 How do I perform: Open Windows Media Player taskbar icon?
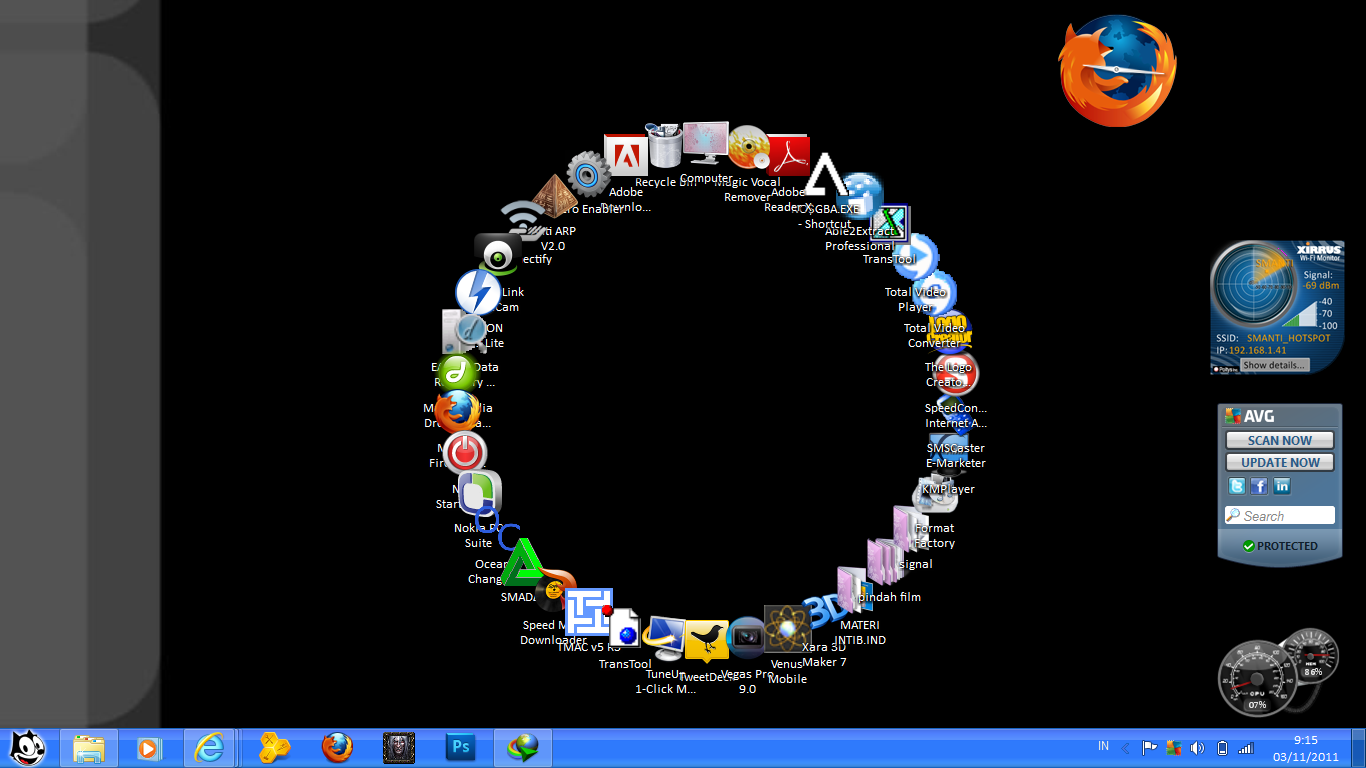149,747
